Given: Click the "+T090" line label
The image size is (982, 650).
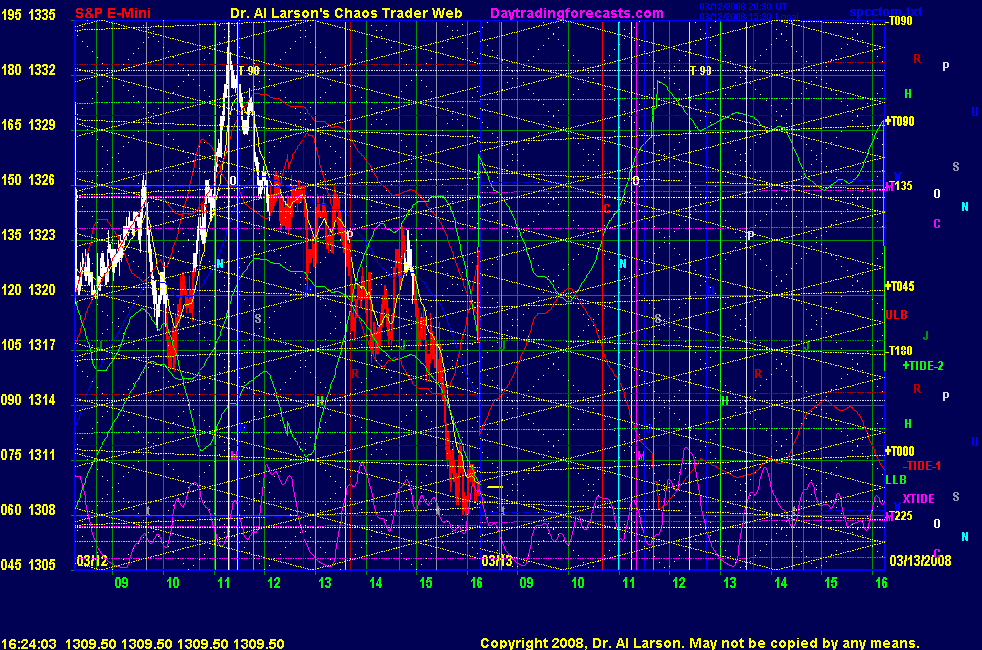Looking at the screenshot, I should (x=900, y=121).
